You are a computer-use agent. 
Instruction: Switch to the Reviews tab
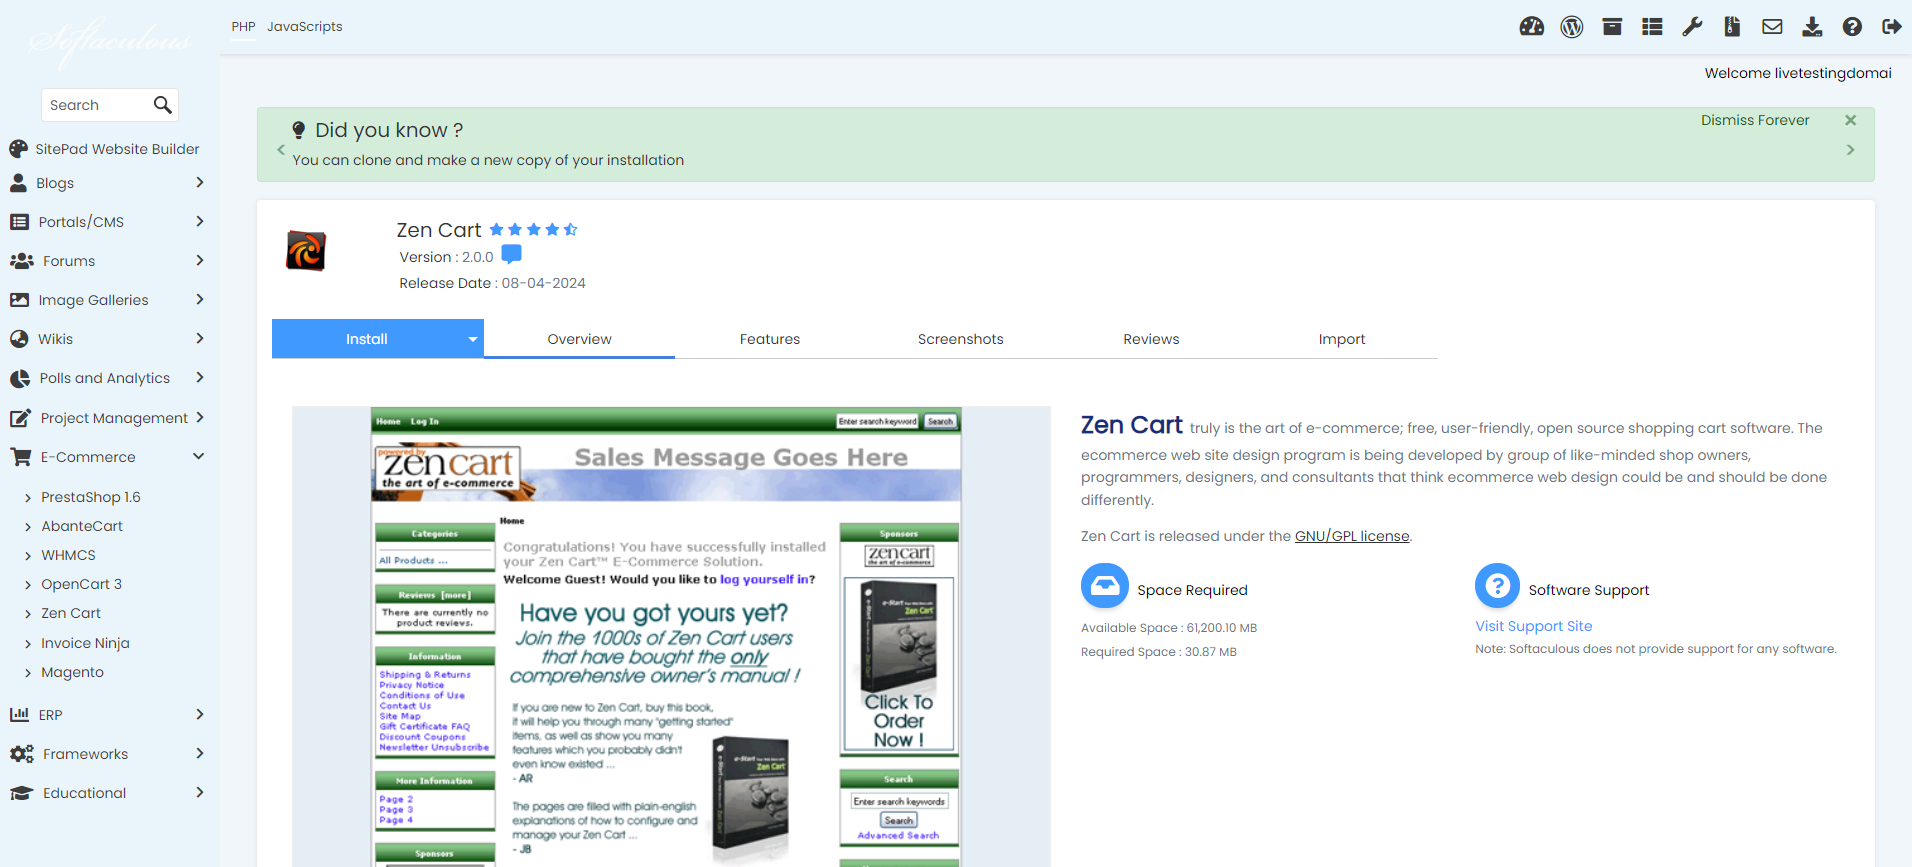(x=1151, y=339)
